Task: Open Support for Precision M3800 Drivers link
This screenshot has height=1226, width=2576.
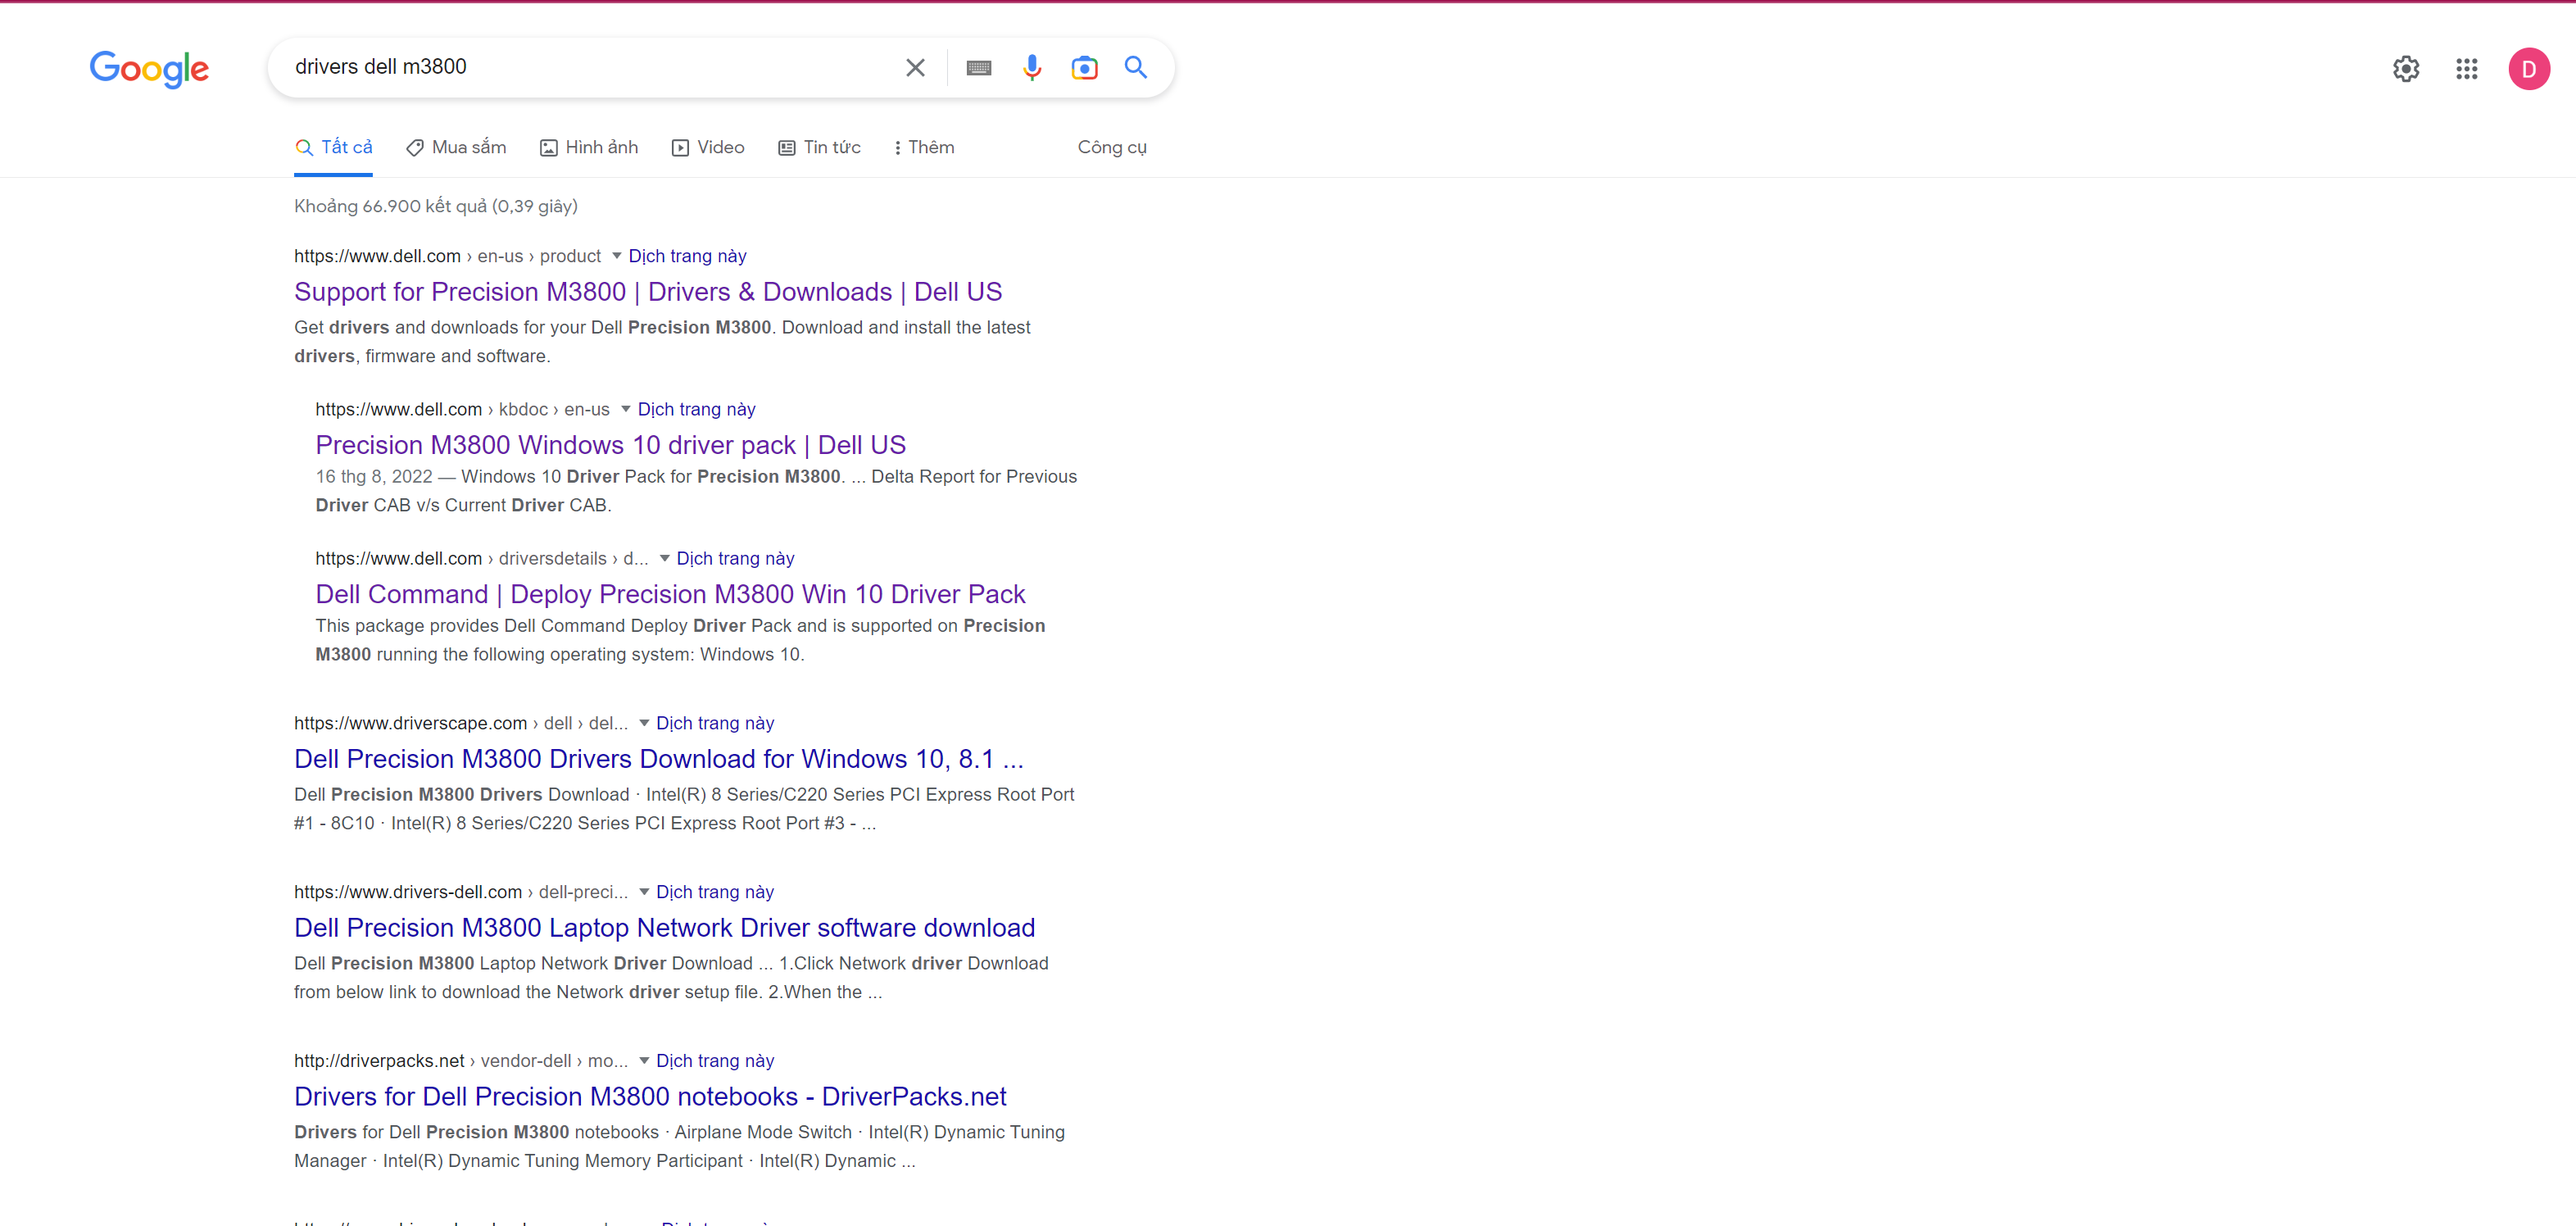Action: coord(648,291)
